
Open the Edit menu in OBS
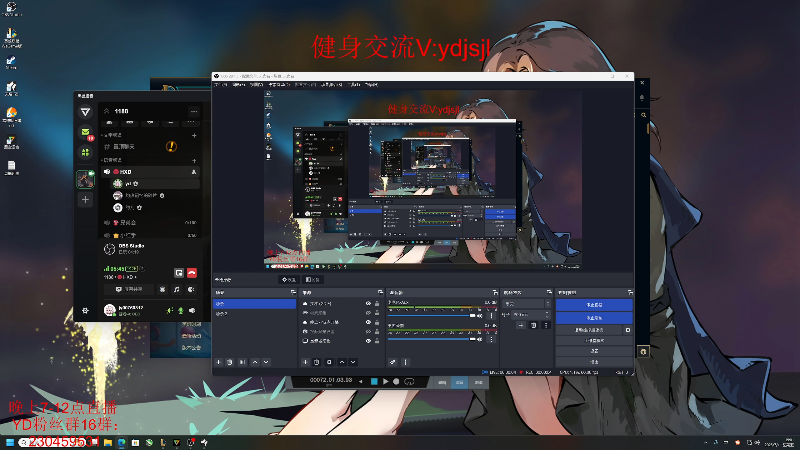pos(239,85)
